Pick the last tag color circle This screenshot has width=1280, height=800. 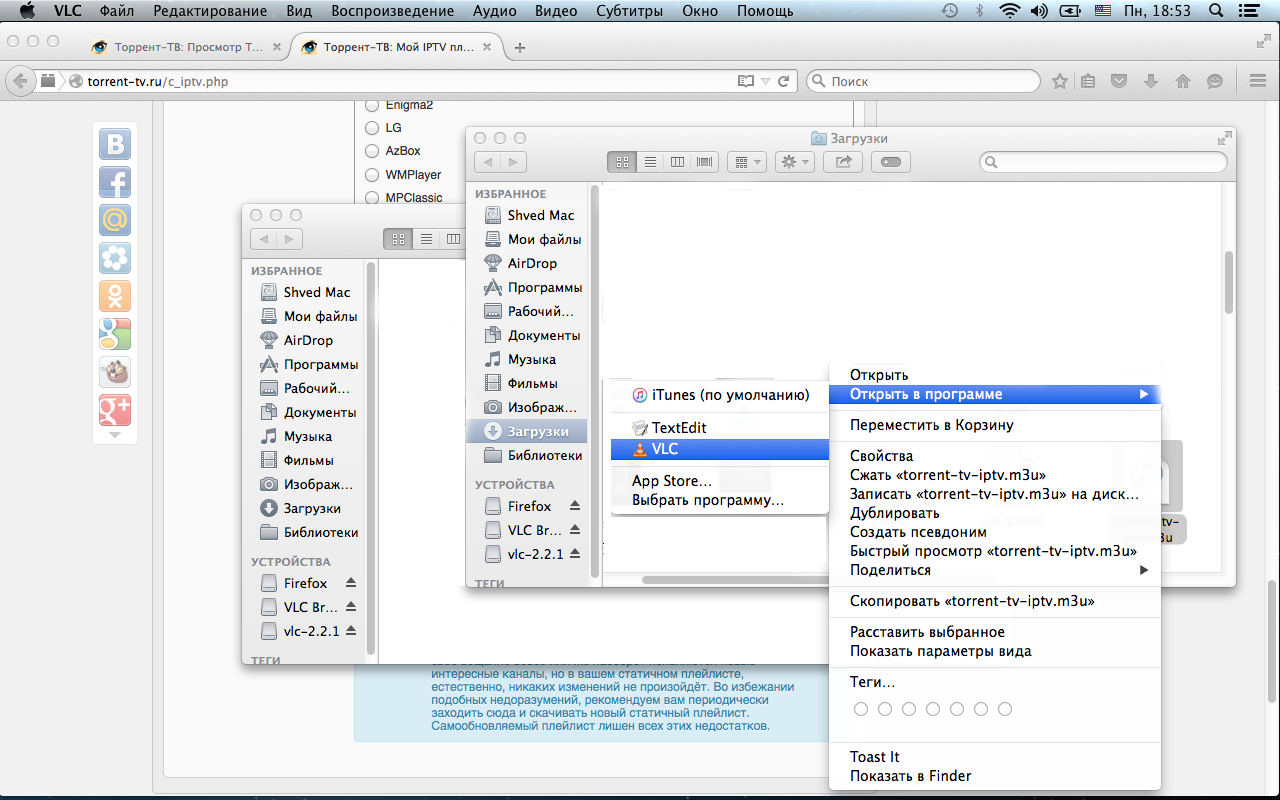1005,709
